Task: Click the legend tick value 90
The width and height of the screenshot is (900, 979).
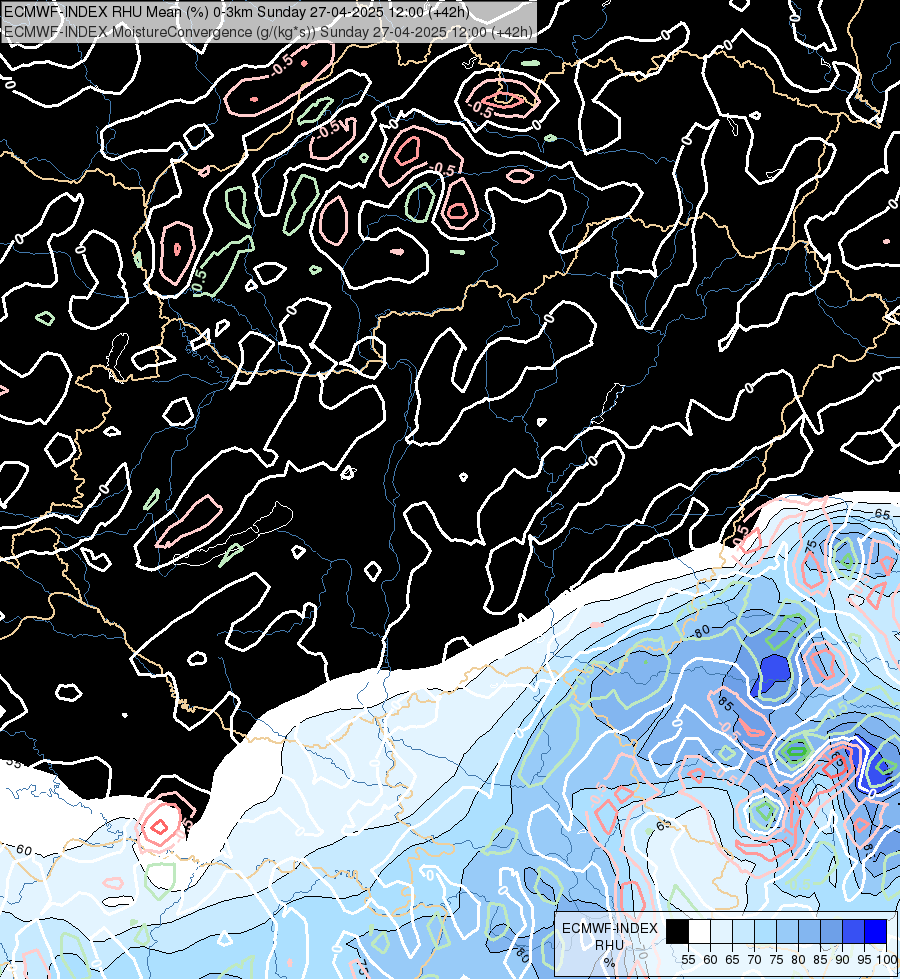Action: click(x=843, y=960)
